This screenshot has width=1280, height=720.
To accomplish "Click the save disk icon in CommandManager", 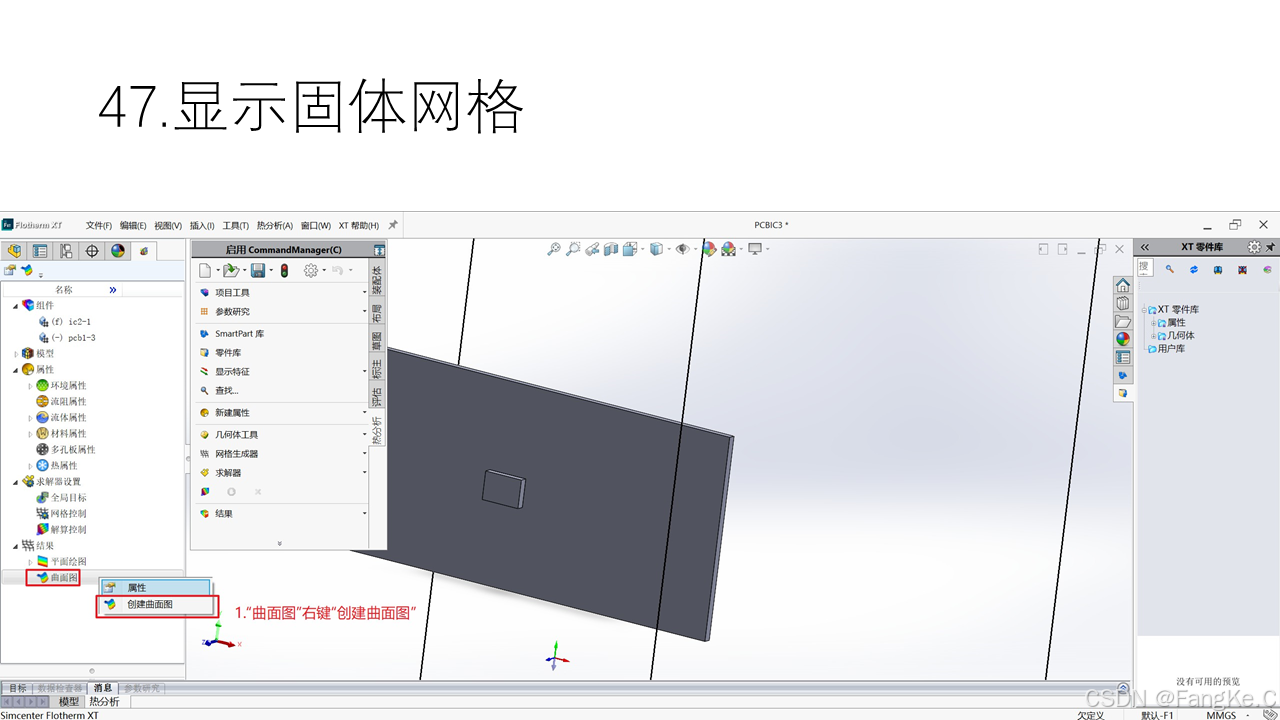I will tap(258, 270).
